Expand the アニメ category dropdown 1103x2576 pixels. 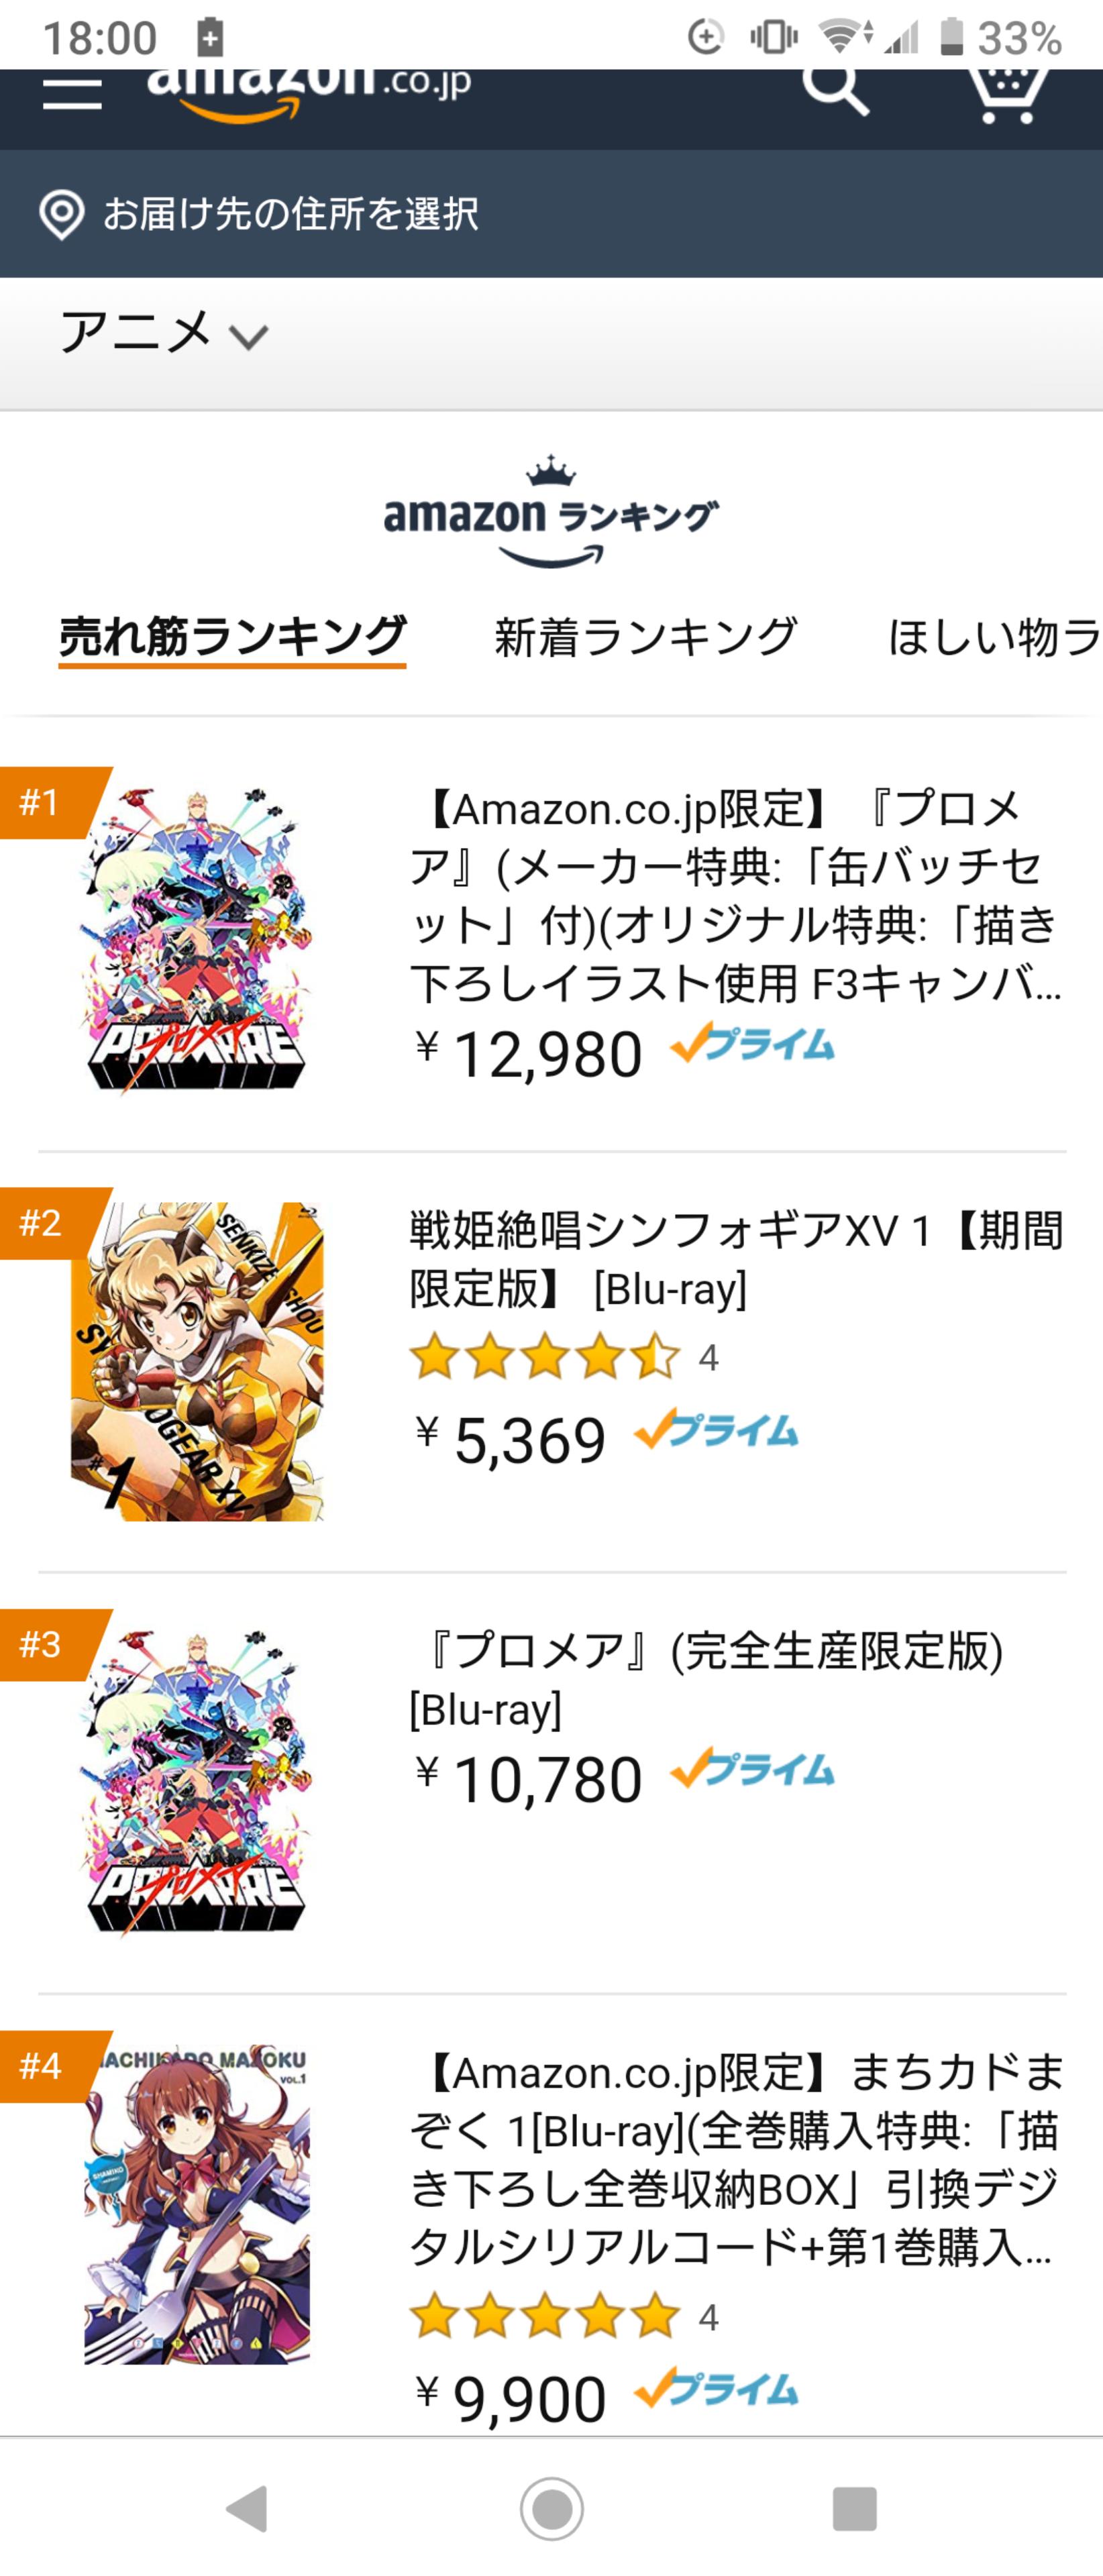(x=164, y=333)
